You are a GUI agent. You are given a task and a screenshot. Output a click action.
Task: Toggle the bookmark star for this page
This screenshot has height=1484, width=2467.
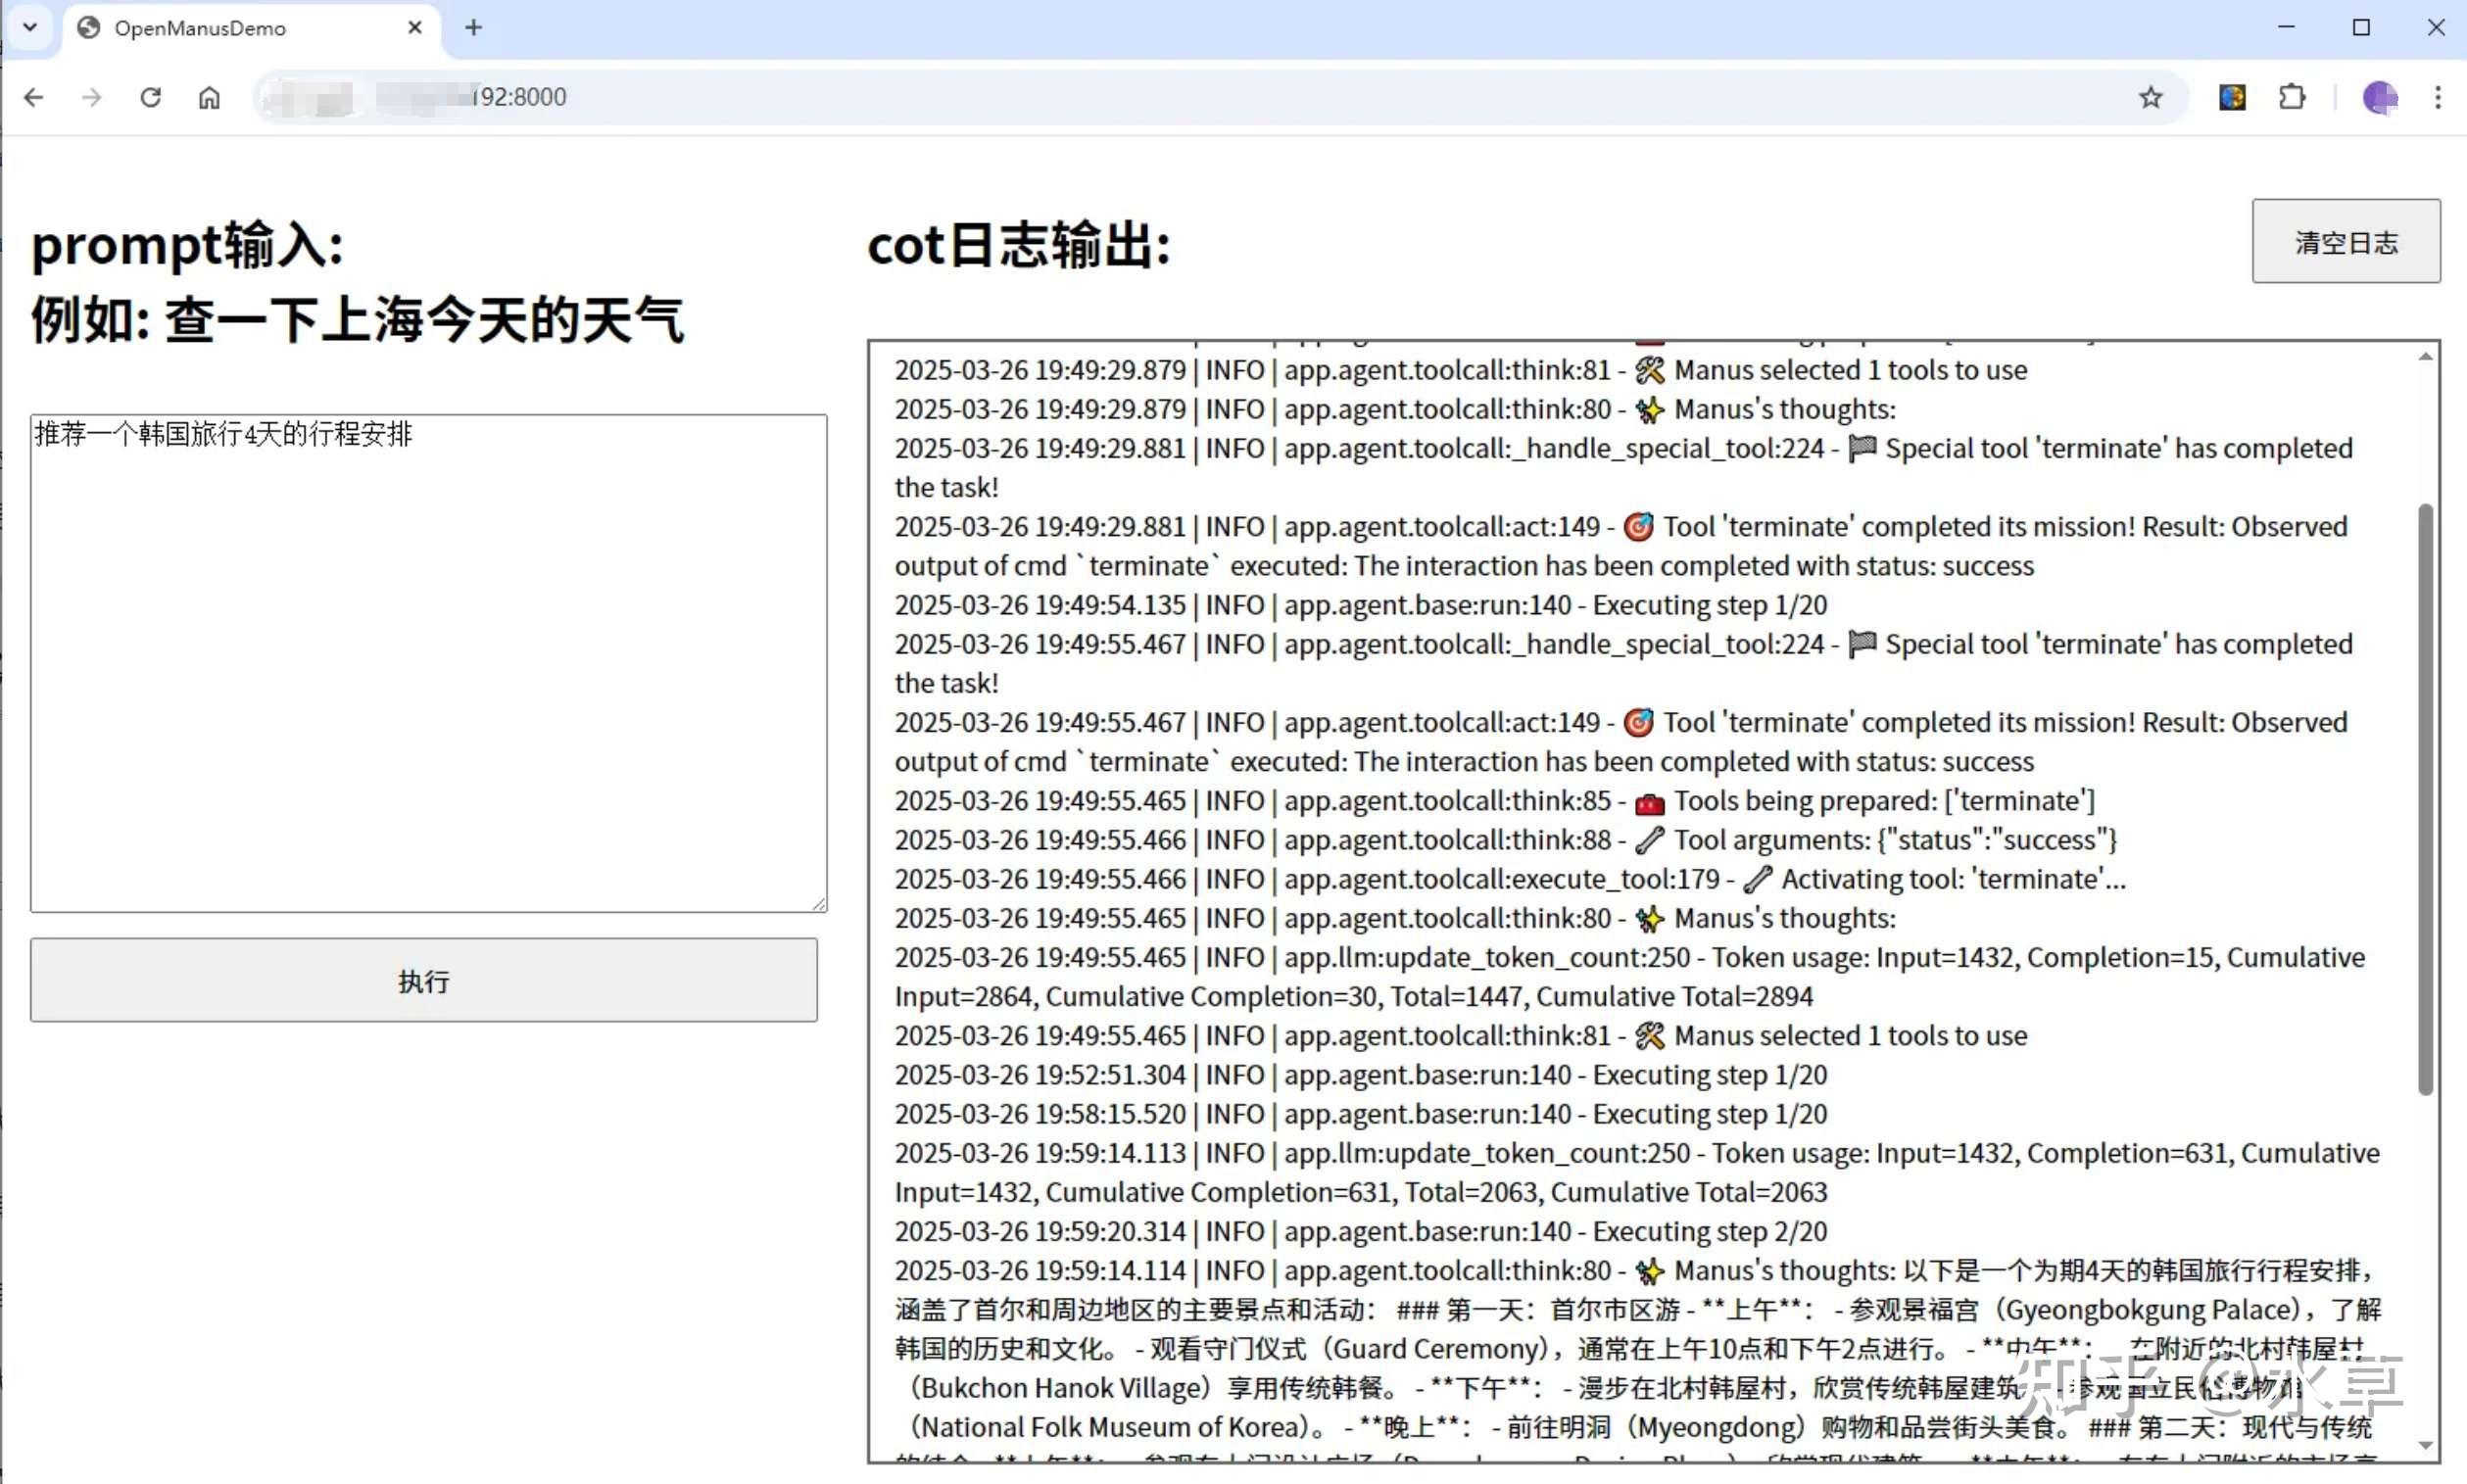coord(2150,96)
